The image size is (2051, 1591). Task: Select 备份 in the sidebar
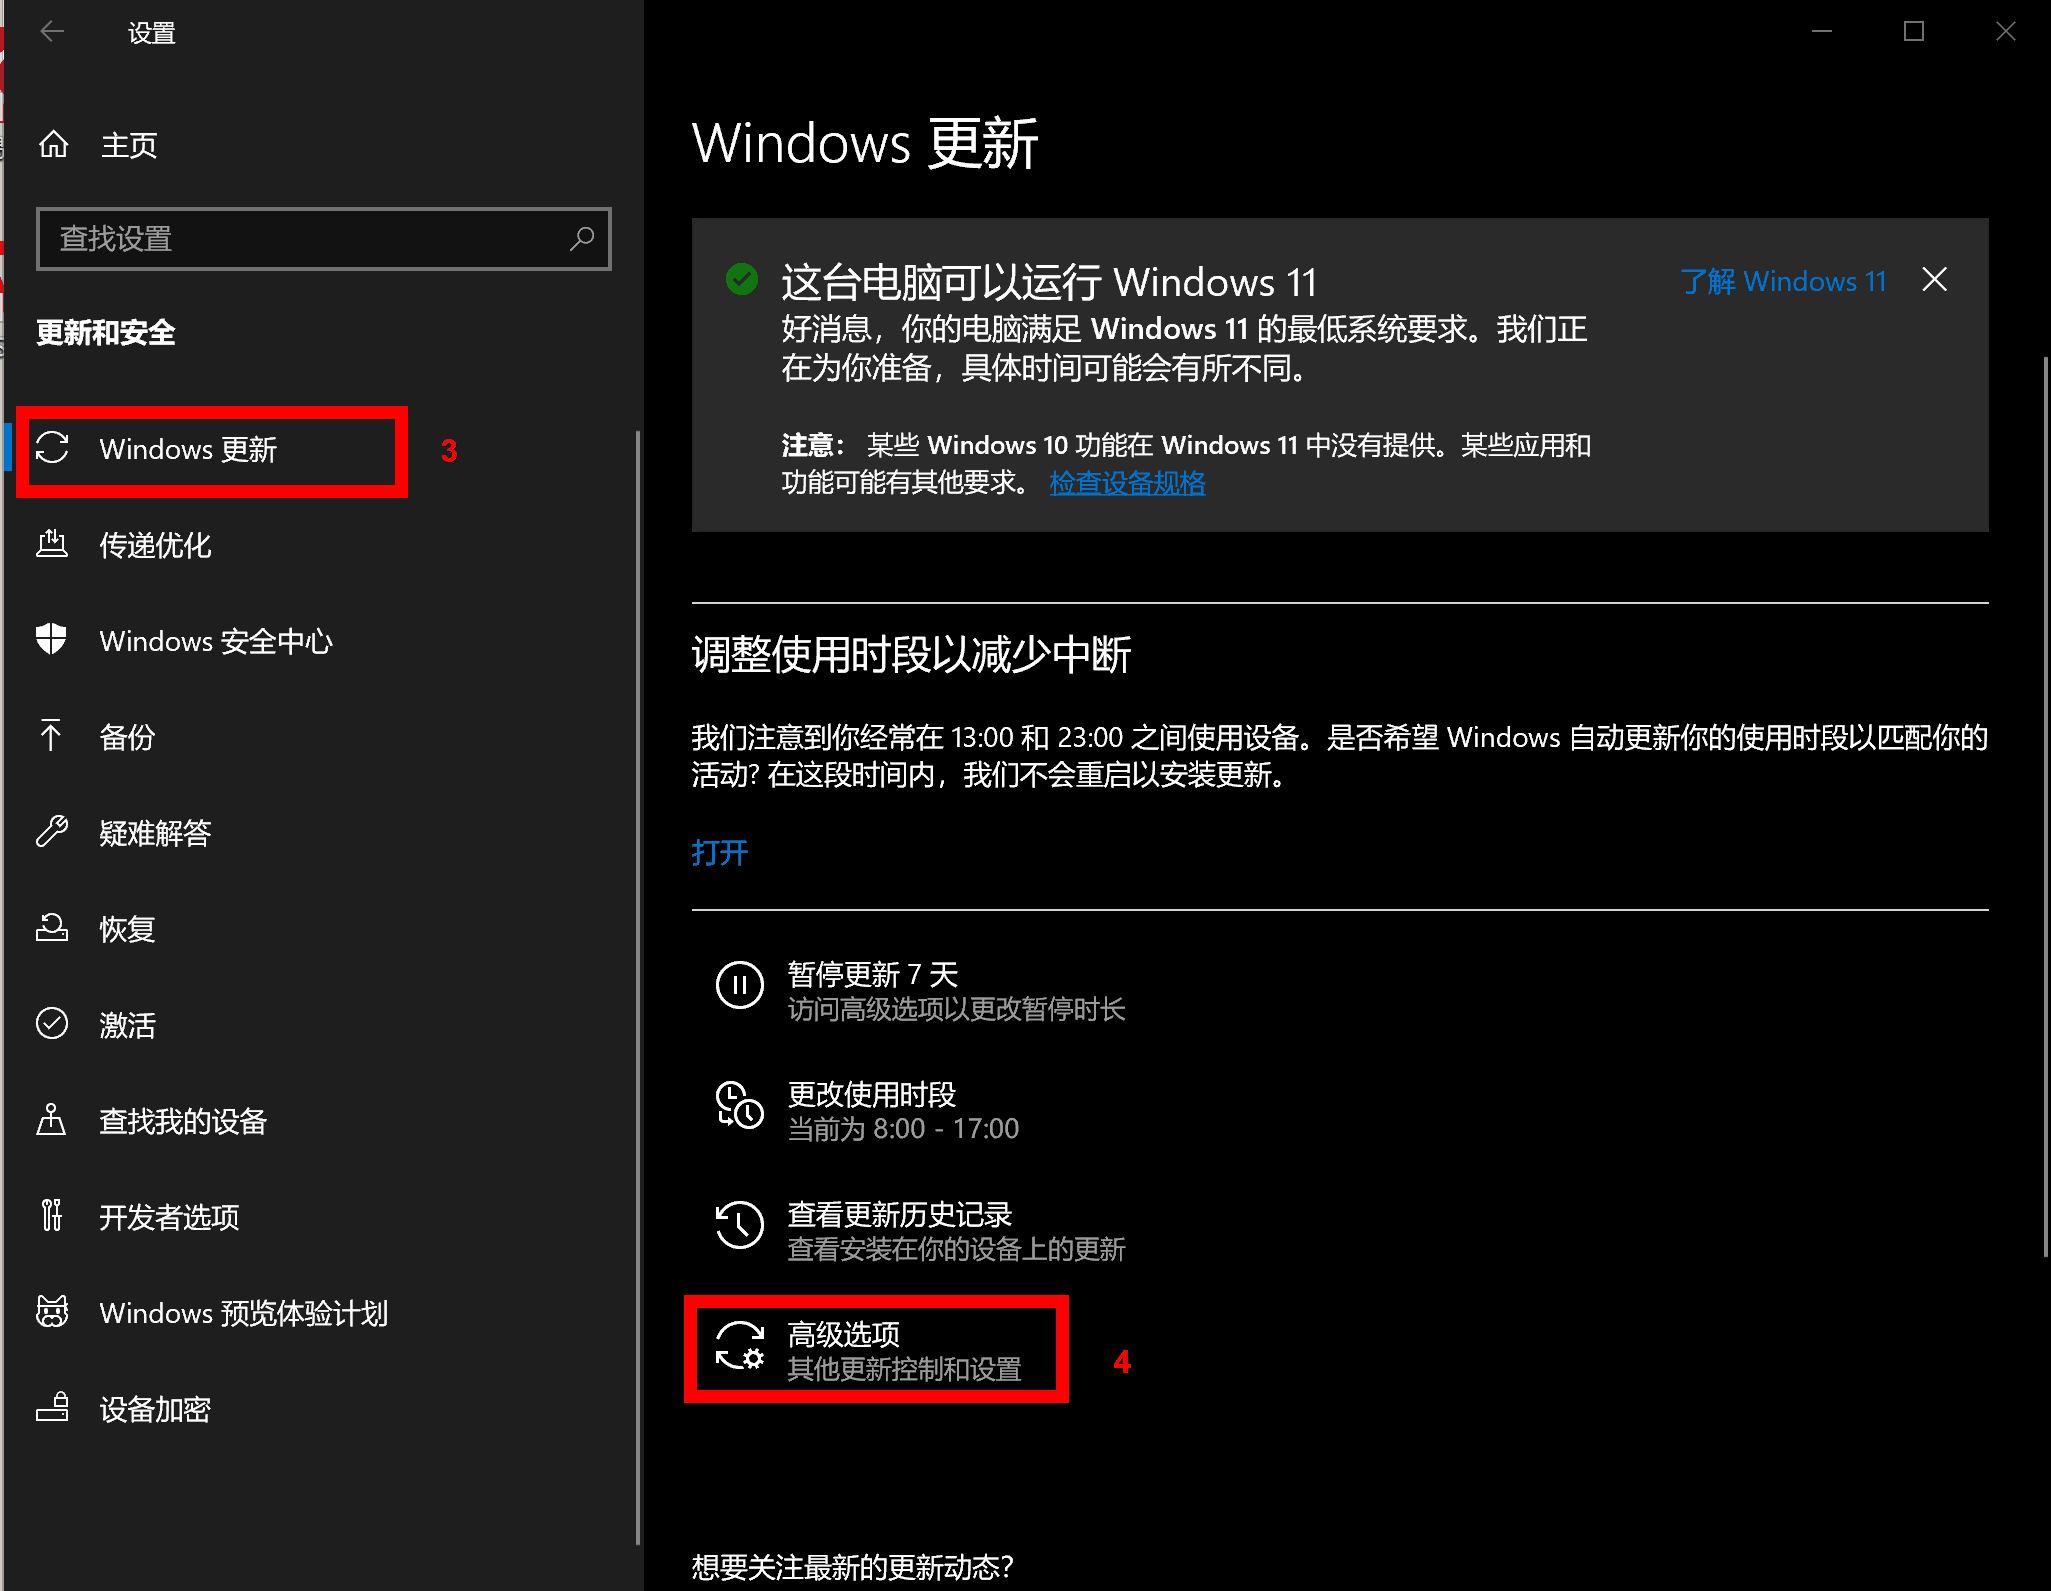pos(127,737)
